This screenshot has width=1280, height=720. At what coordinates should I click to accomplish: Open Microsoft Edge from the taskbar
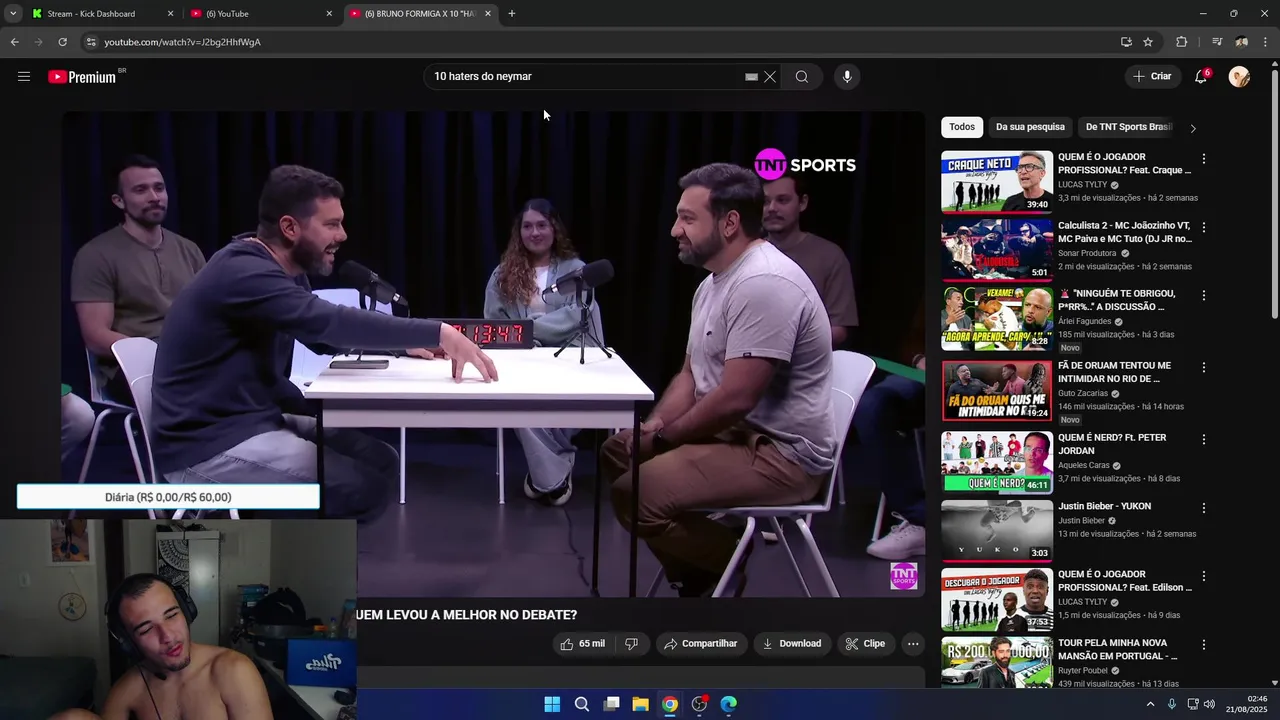pyautogui.click(x=729, y=704)
